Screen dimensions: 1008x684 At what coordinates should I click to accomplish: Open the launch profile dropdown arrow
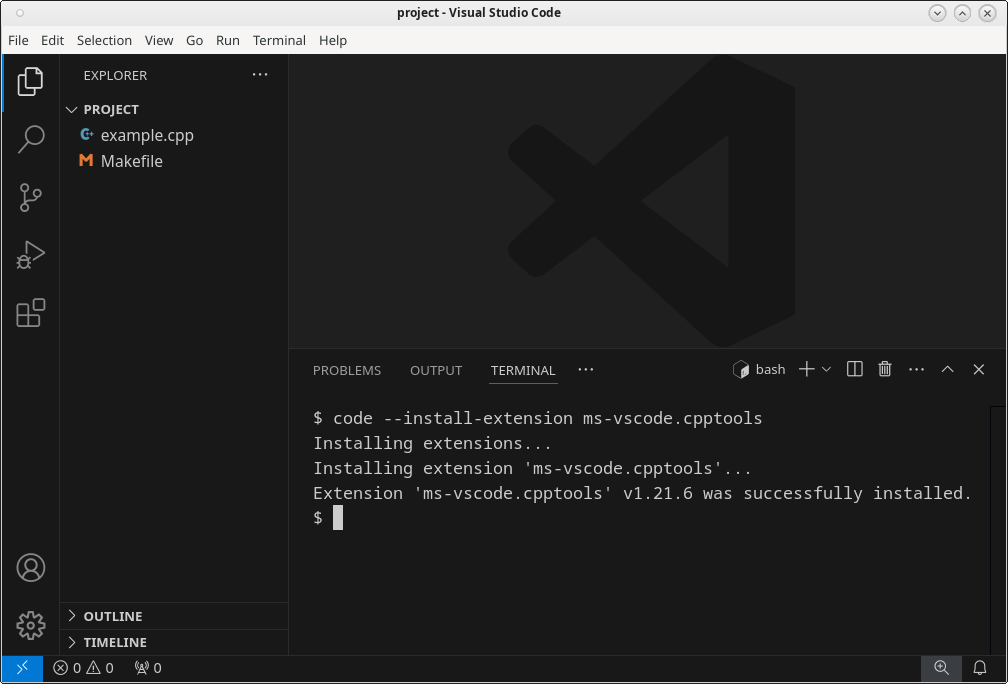[x=827, y=370]
